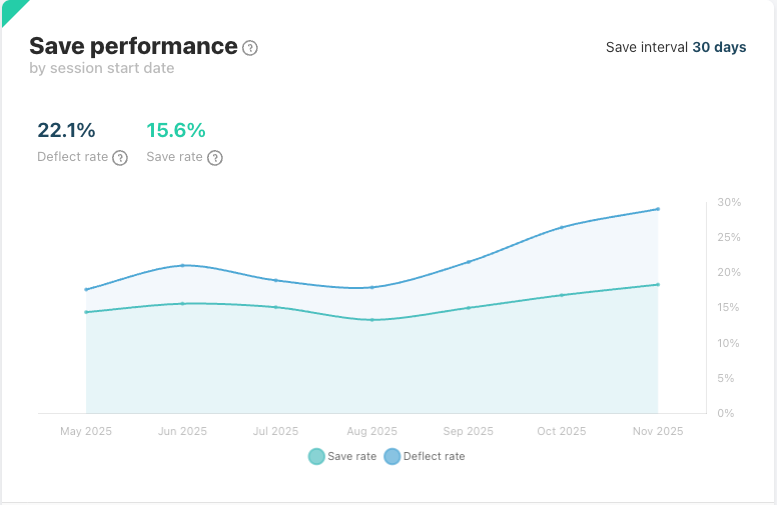Image resolution: width=777 pixels, height=505 pixels.
Task: Click the teal Save rate legend circle
Action: [x=316, y=456]
